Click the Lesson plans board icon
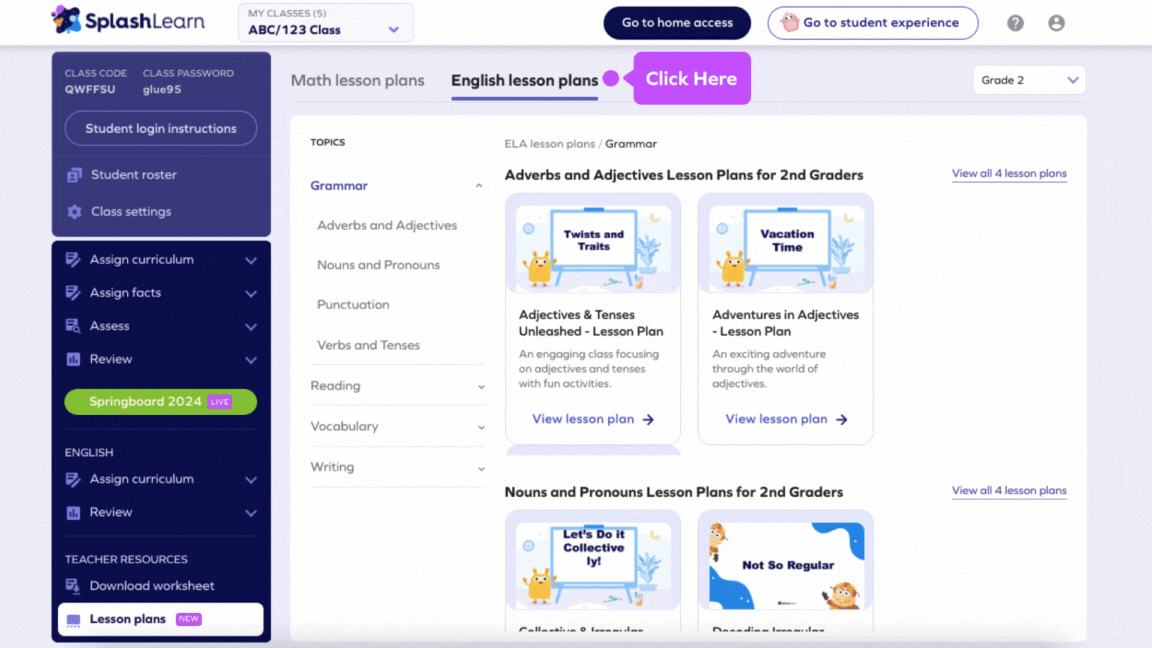 (x=73, y=619)
